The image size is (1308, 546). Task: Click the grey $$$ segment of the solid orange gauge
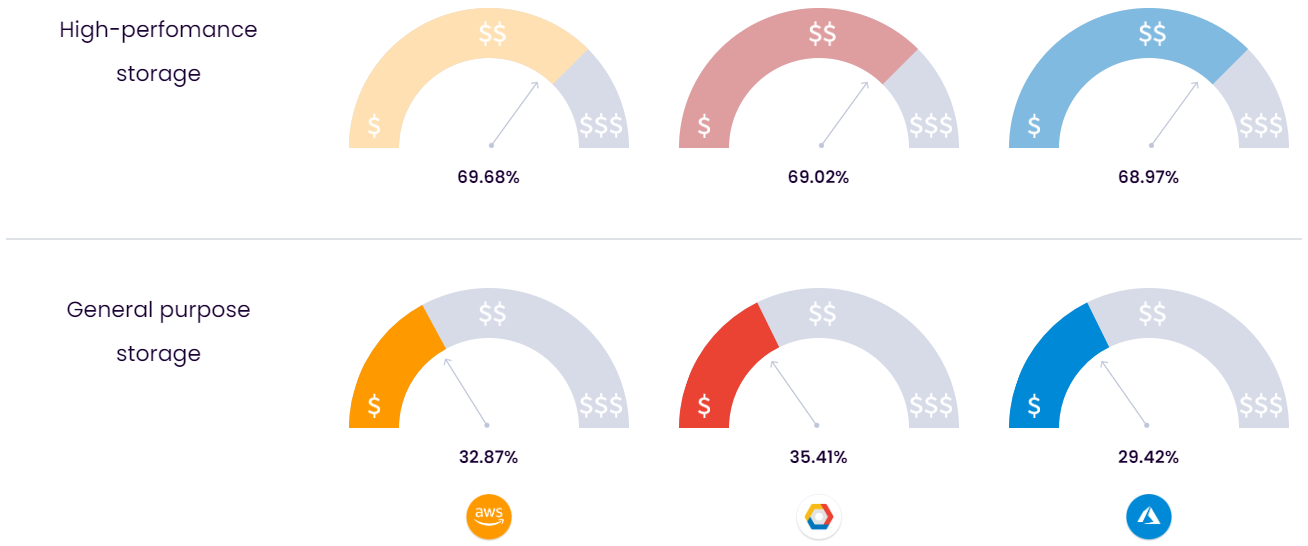601,405
